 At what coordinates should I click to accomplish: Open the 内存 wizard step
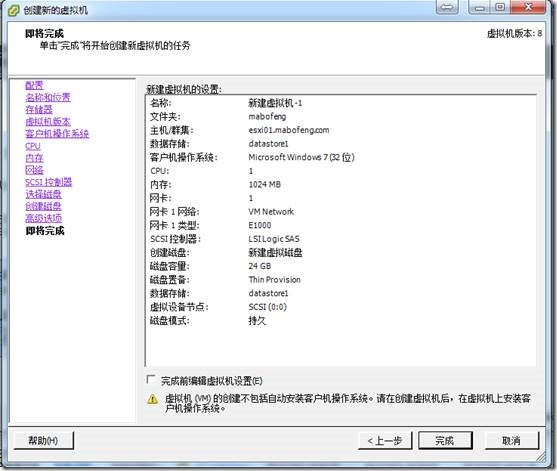[34, 158]
